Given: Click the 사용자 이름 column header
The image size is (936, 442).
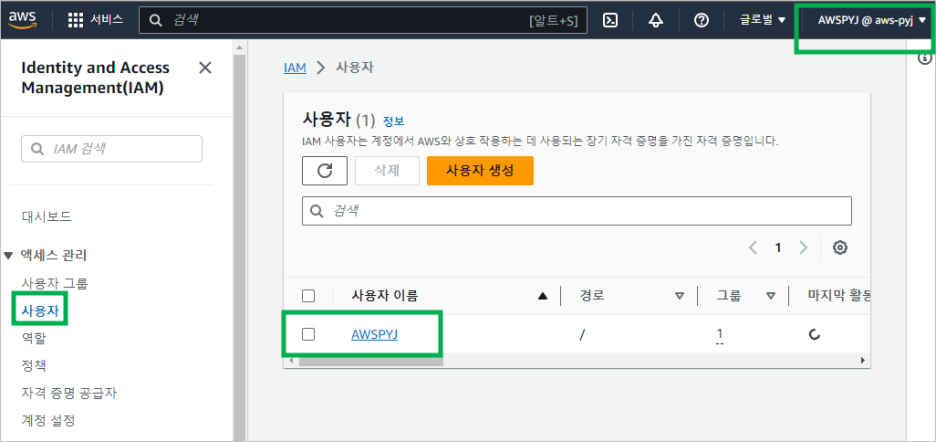Looking at the screenshot, I should [385, 295].
